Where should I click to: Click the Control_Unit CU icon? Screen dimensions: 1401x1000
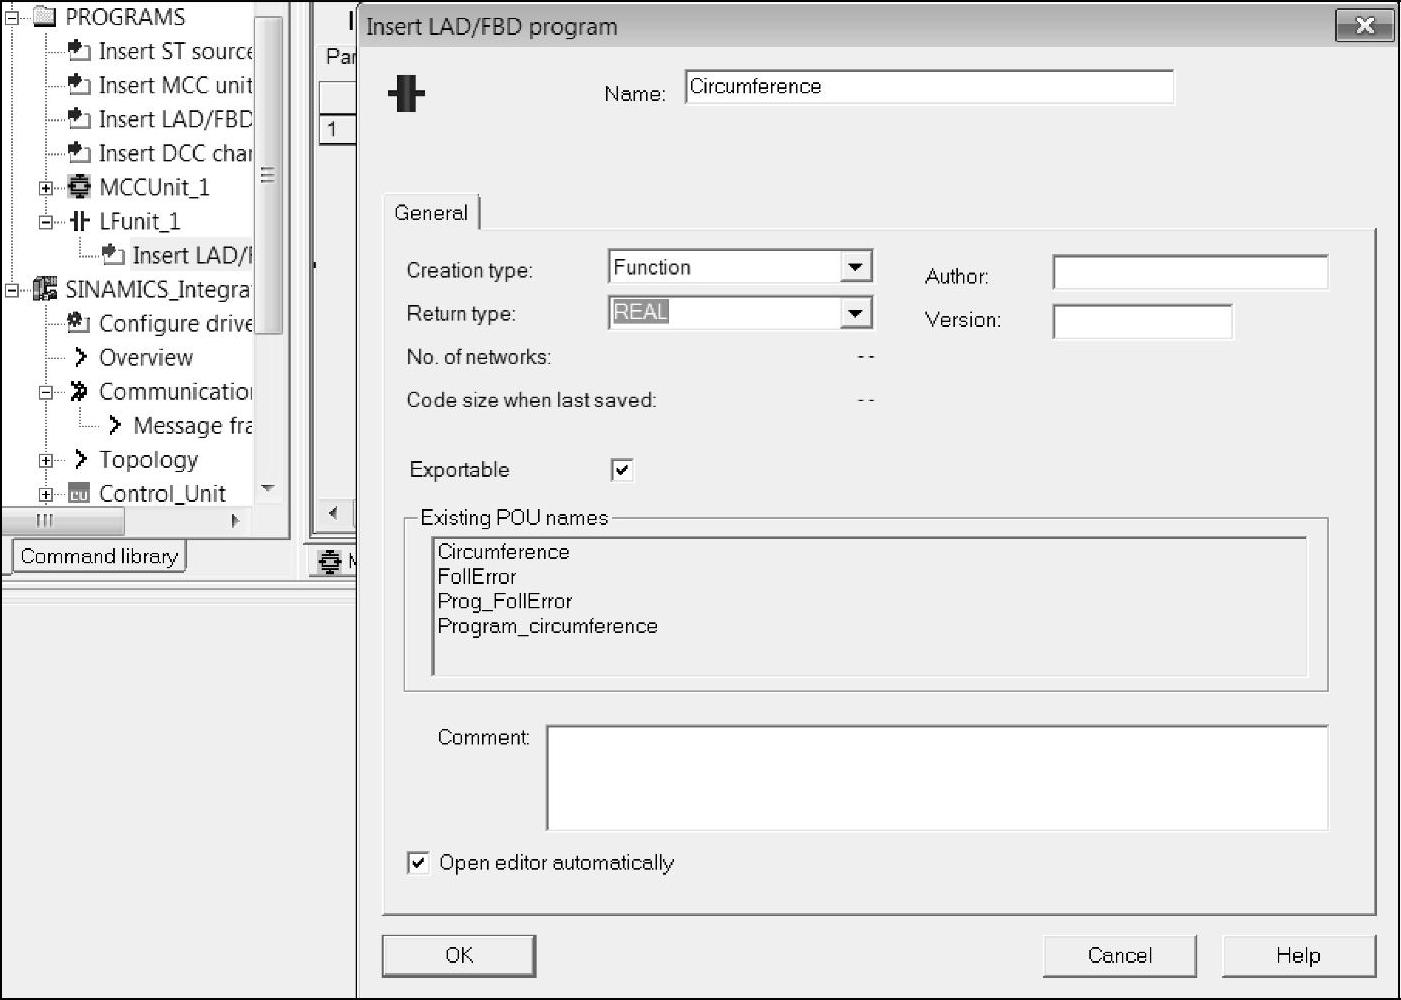click(x=79, y=493)
